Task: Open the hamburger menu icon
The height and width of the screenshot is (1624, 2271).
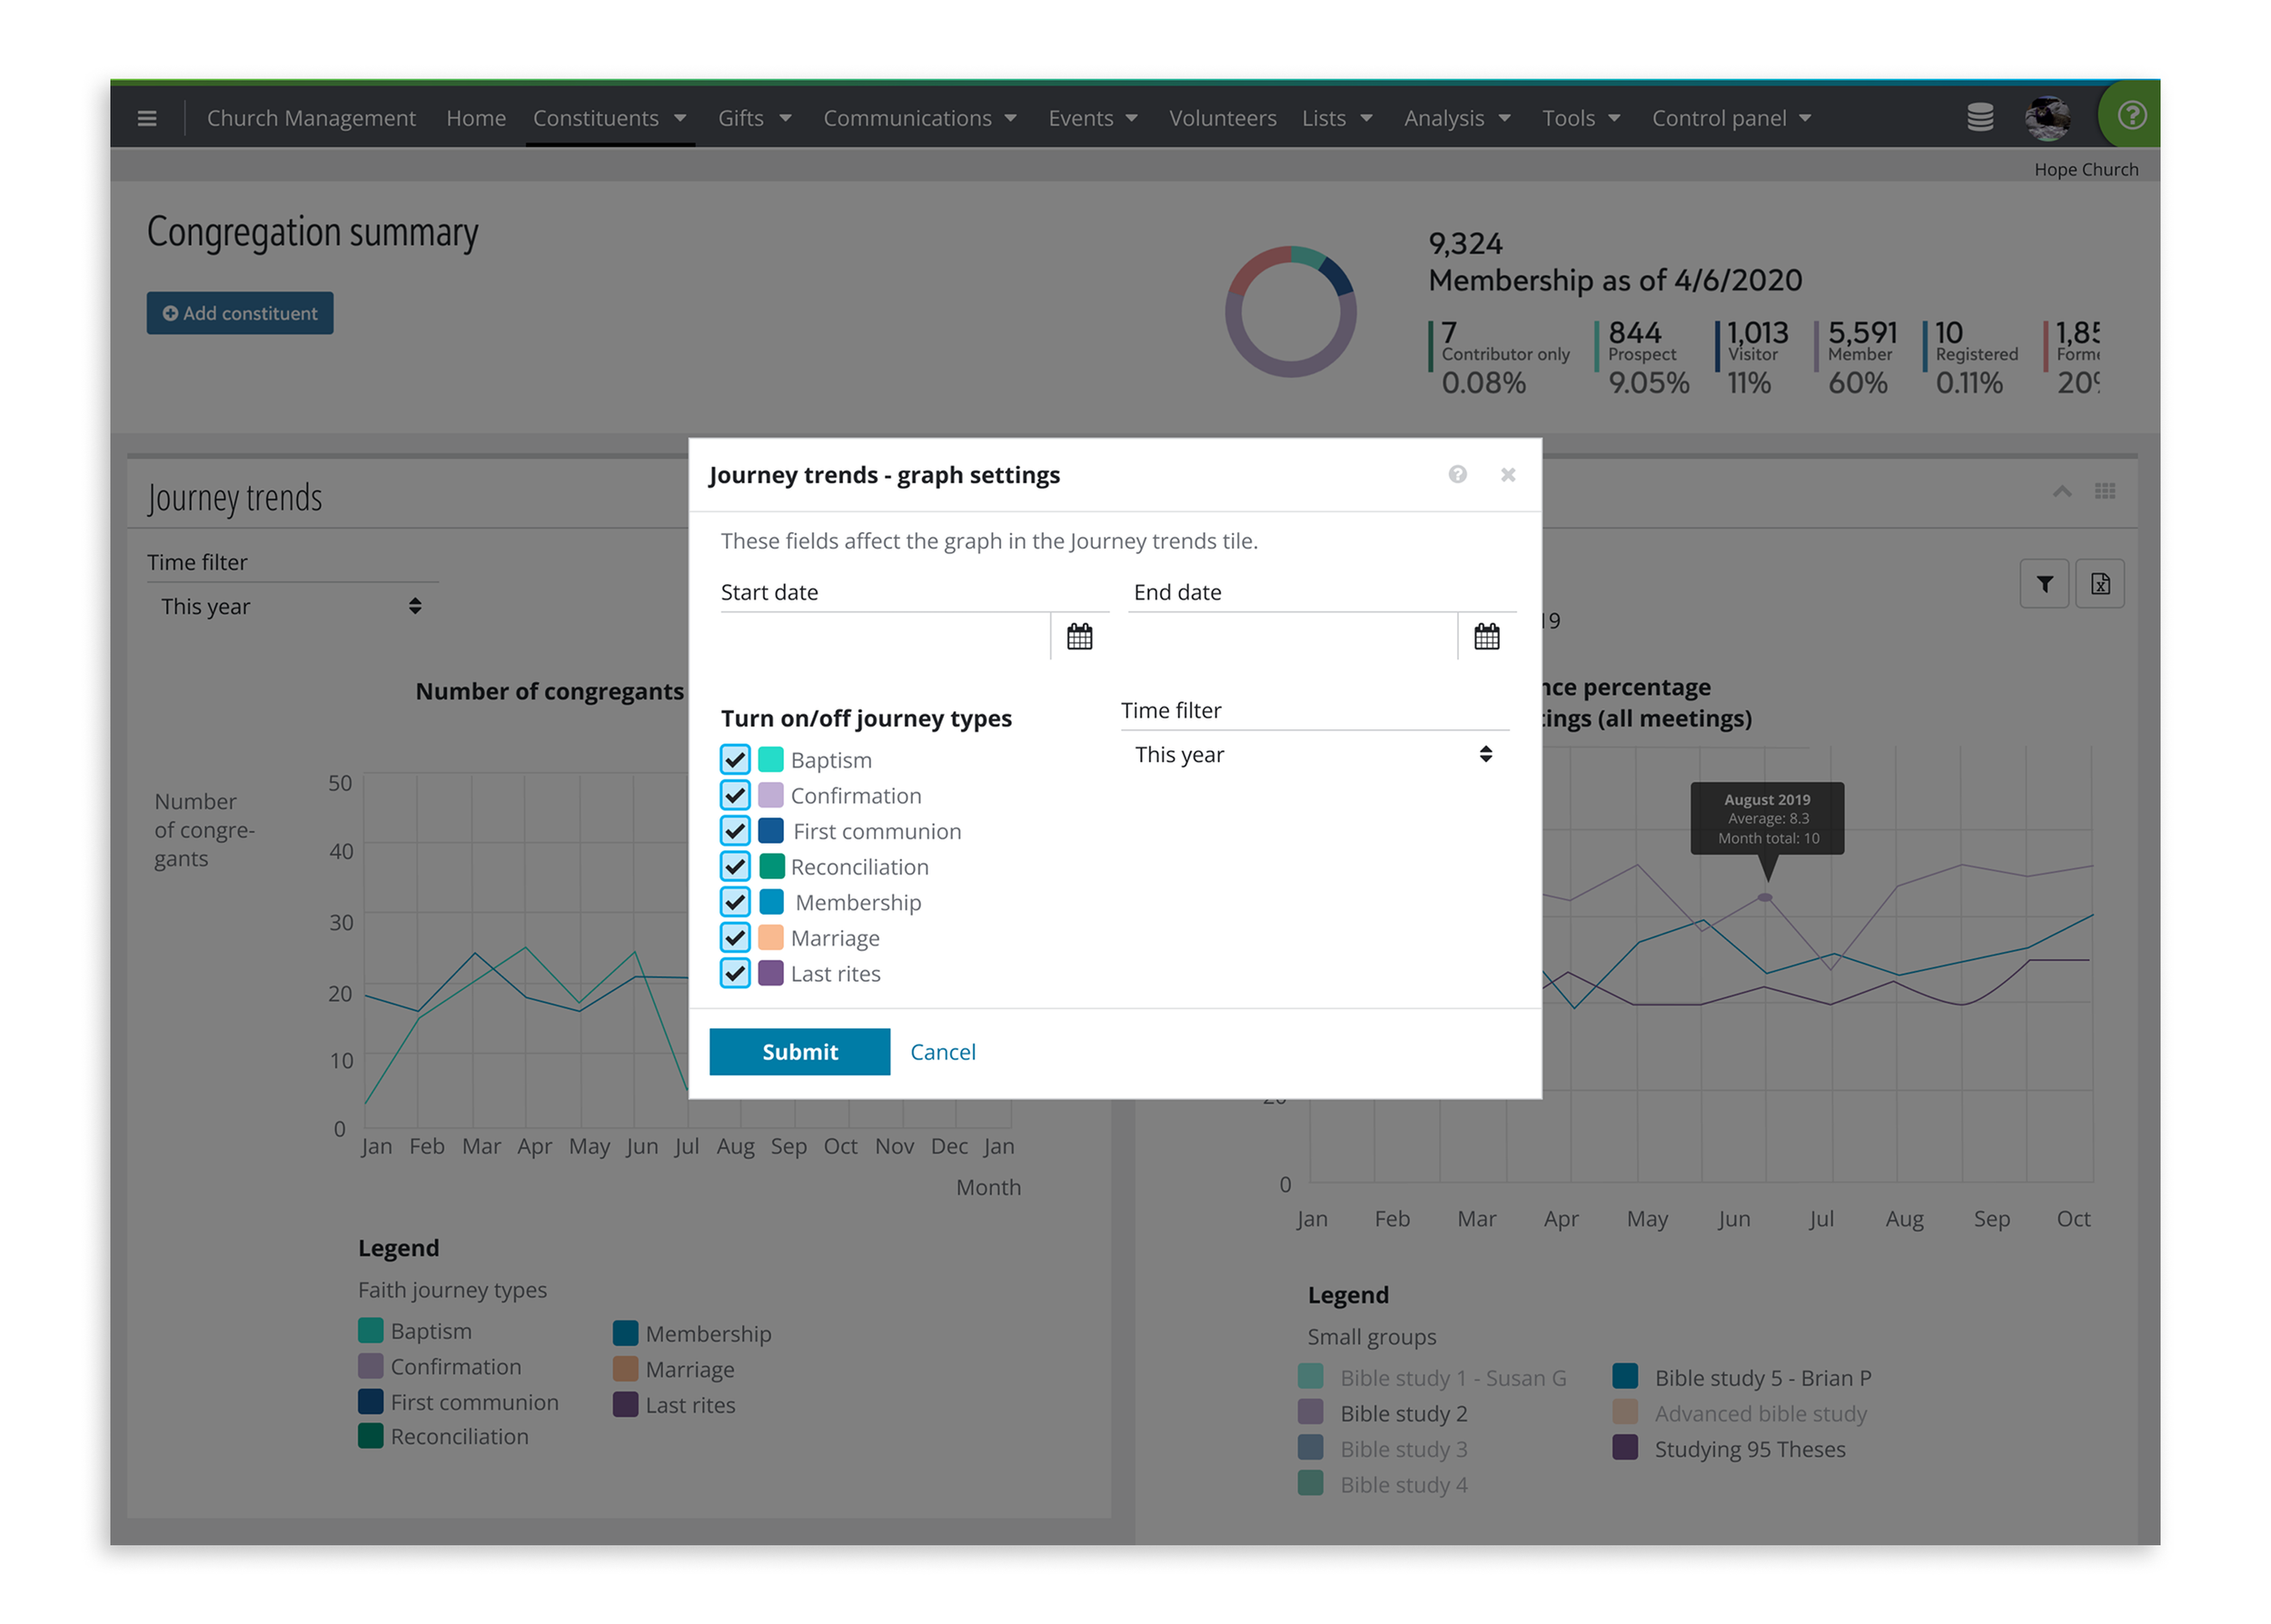Action: coord(147,118)
